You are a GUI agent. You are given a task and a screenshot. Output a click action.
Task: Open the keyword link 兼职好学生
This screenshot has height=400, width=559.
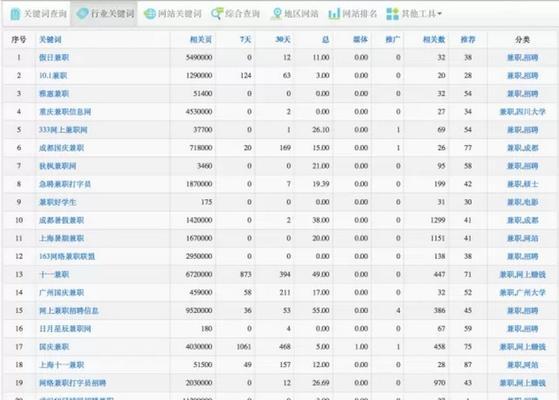tap(58, 202)
